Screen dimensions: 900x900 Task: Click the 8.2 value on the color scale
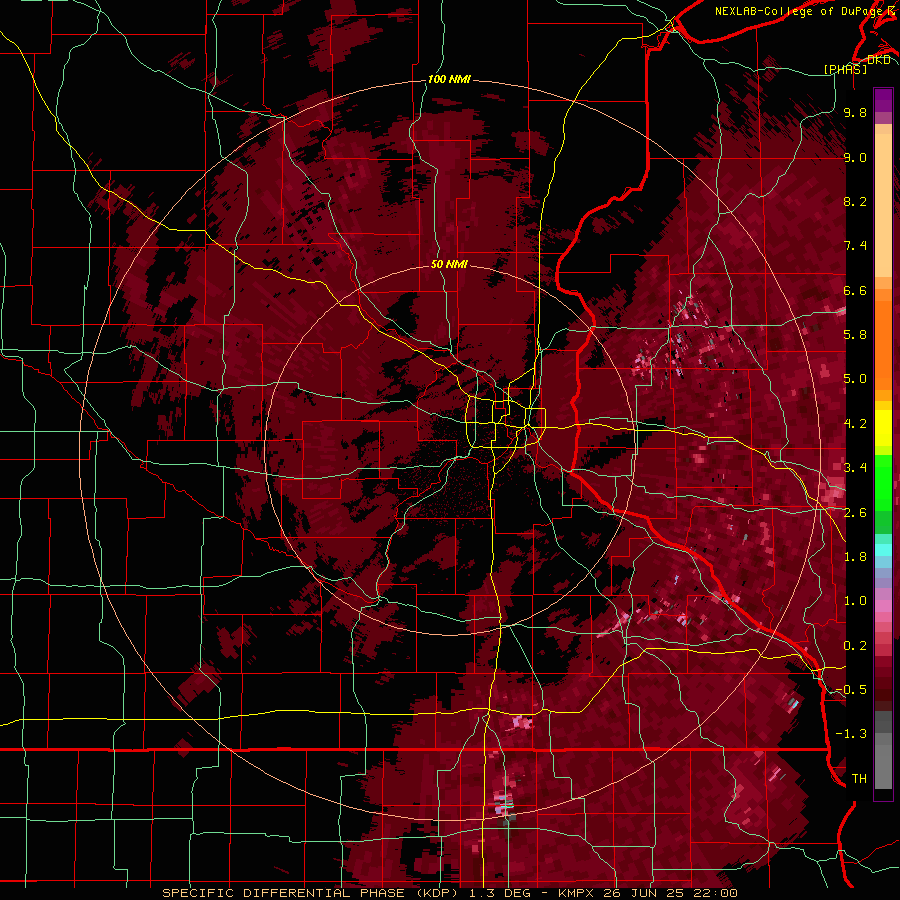click(x=855, y=201)
